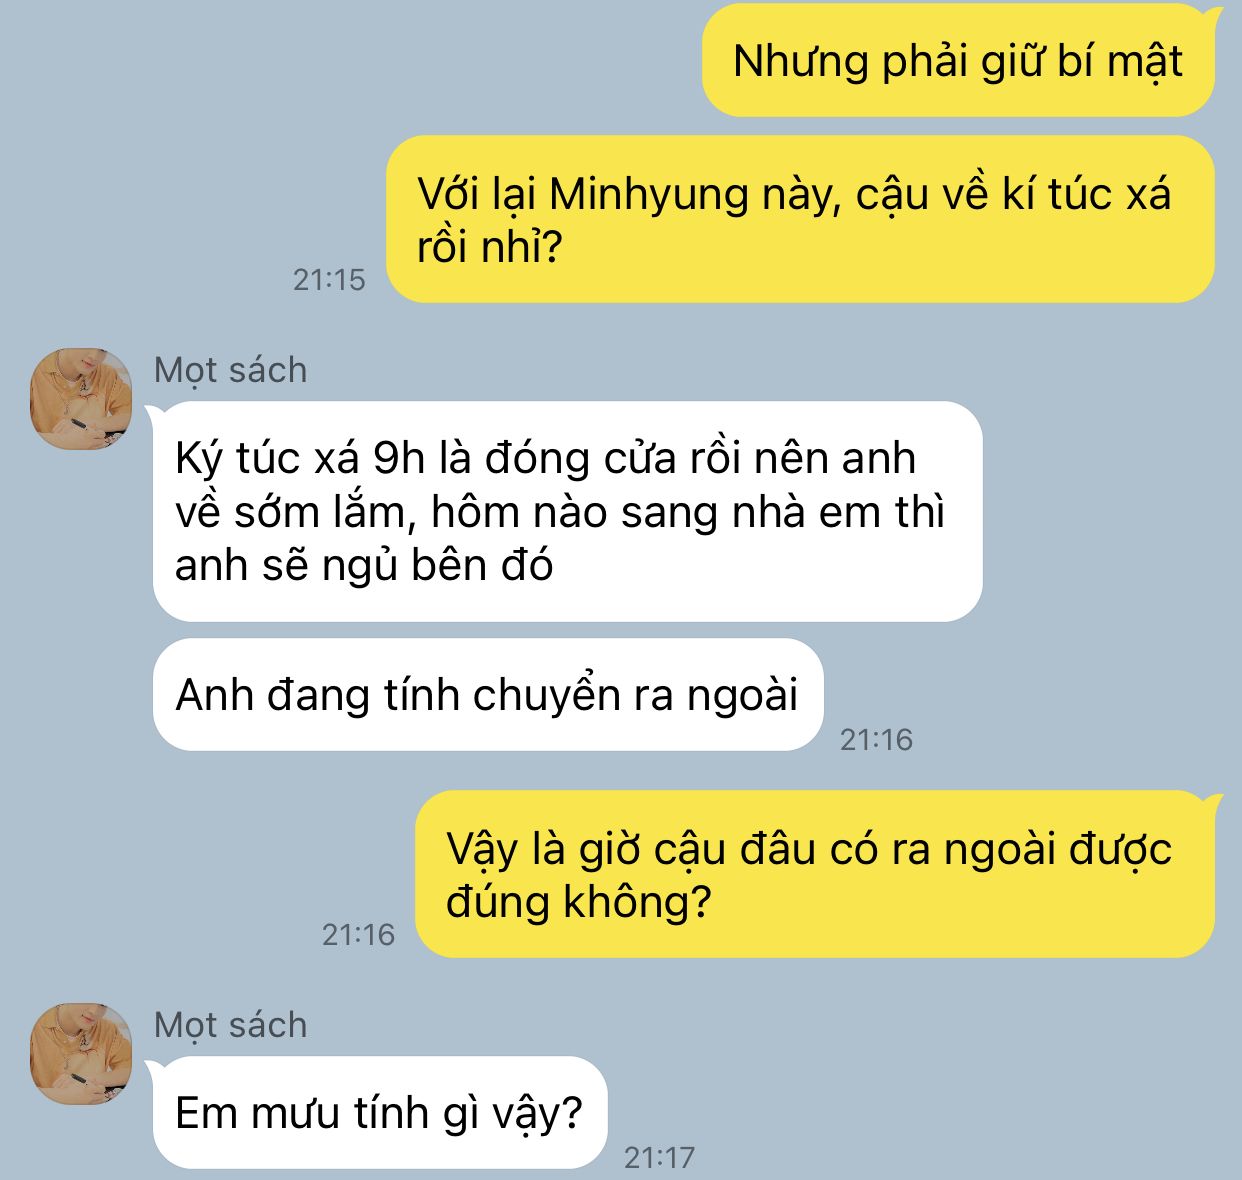Tap '9h' in the dormitory closing message
This screenshot has height=1180, width=1242.
(x=399, y=458)
